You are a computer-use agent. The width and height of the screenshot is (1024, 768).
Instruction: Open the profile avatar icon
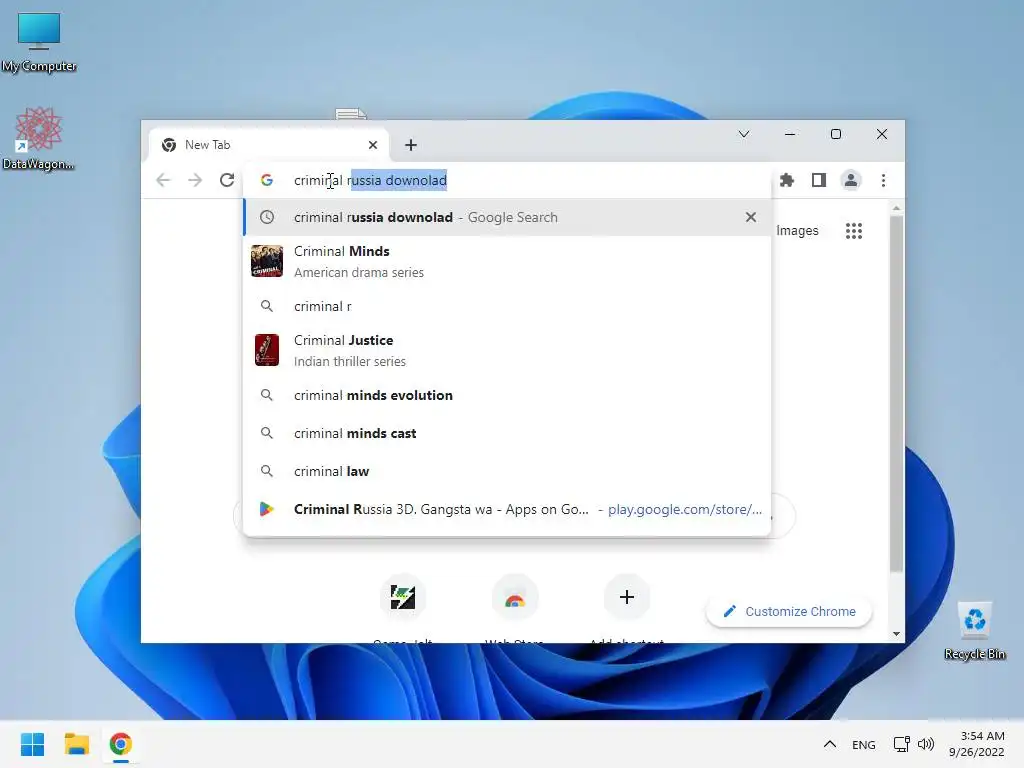[x=851, y=180]
